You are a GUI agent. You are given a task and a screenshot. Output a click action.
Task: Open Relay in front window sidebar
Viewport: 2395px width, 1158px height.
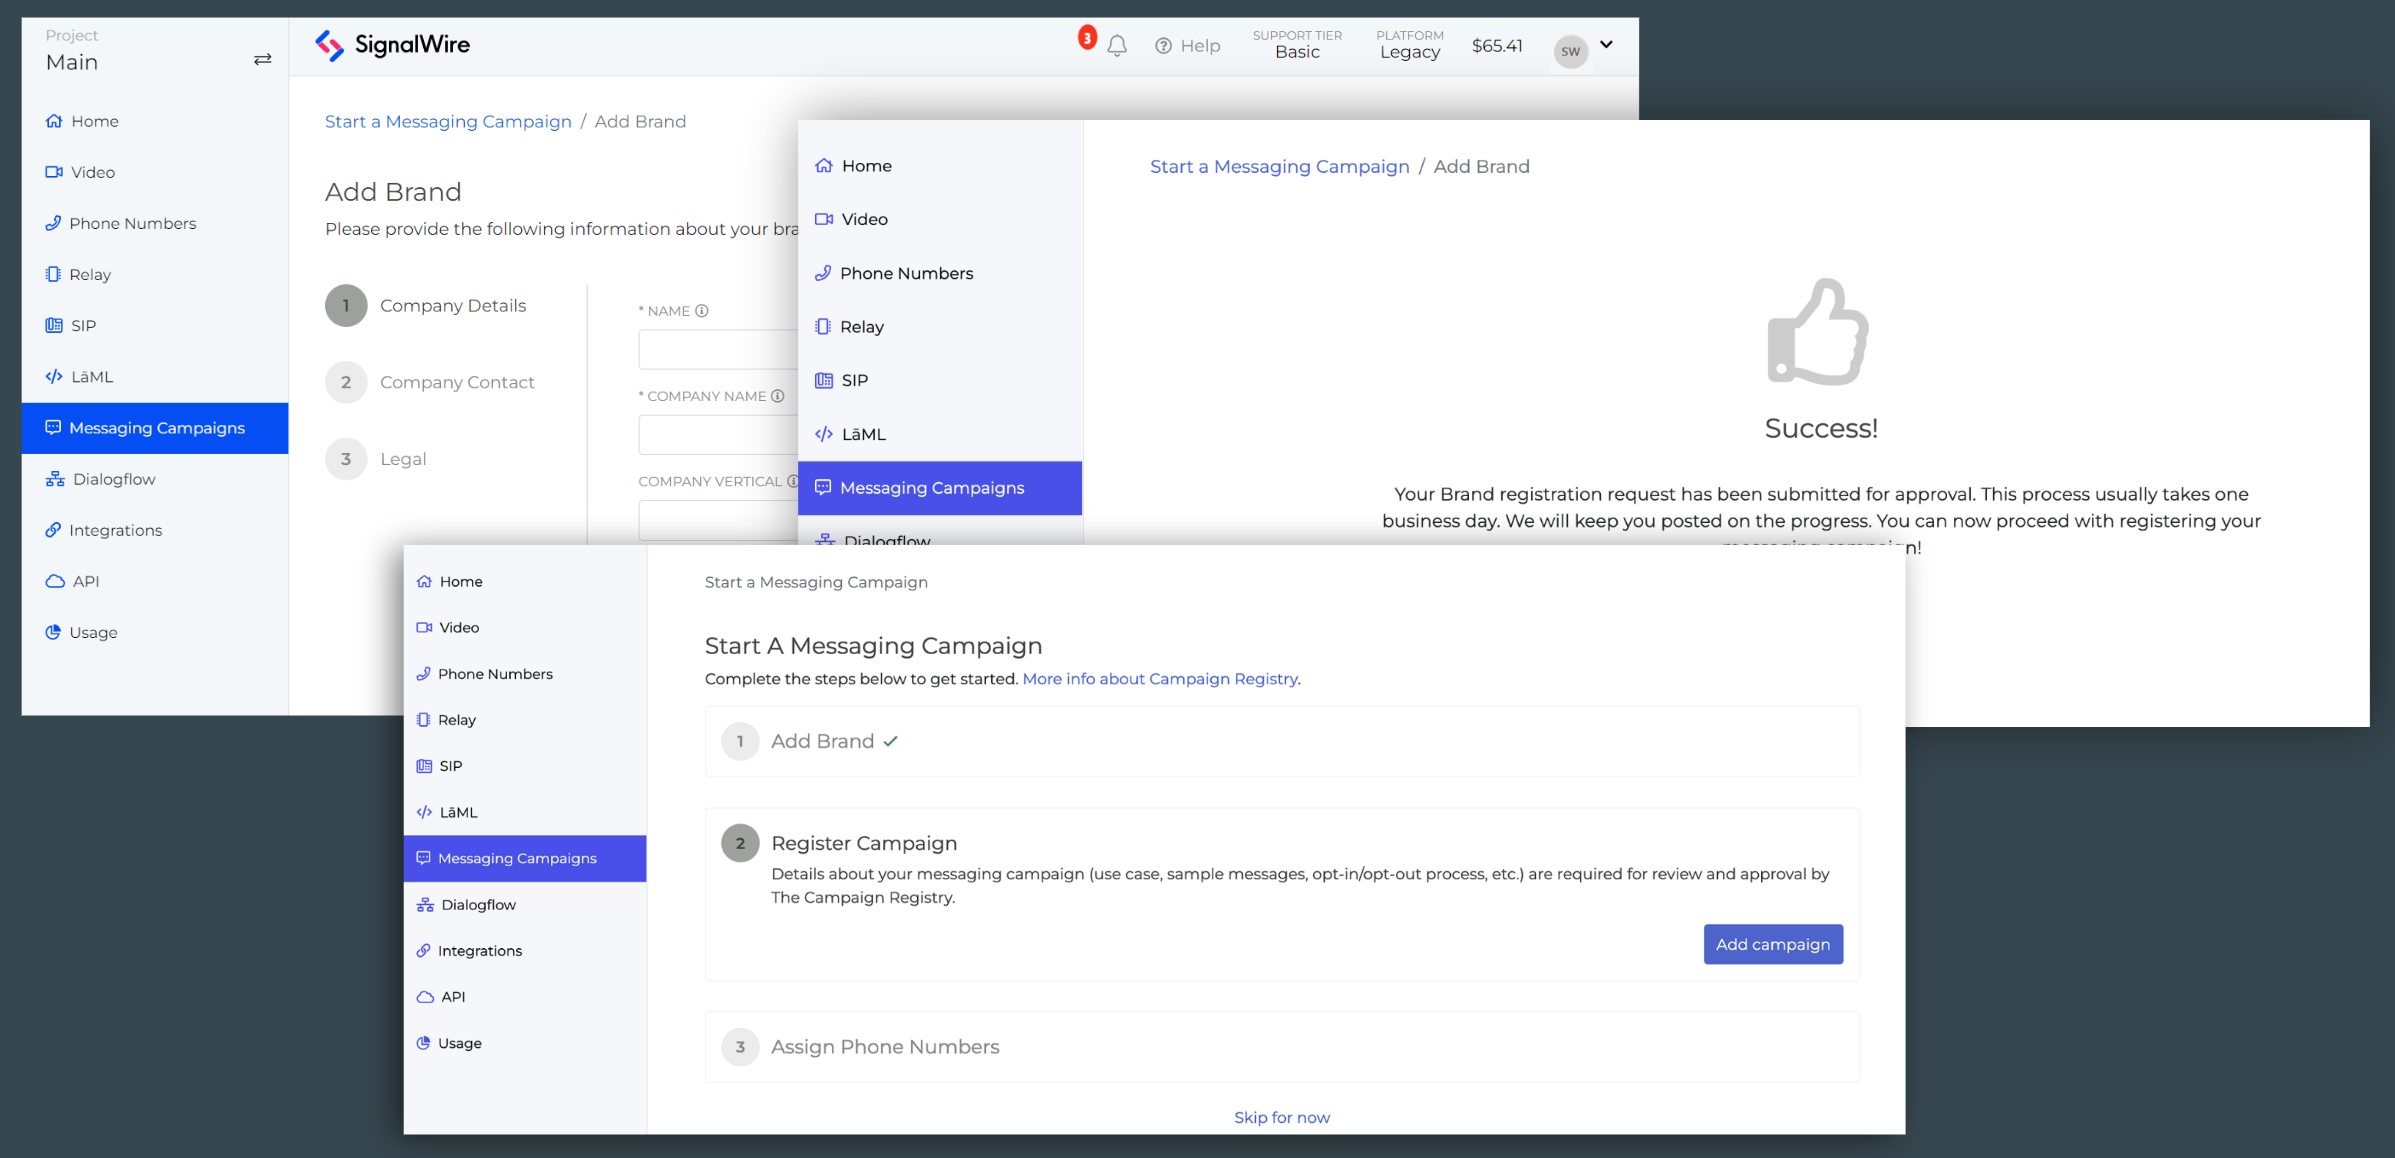click(x=525, y=720)
